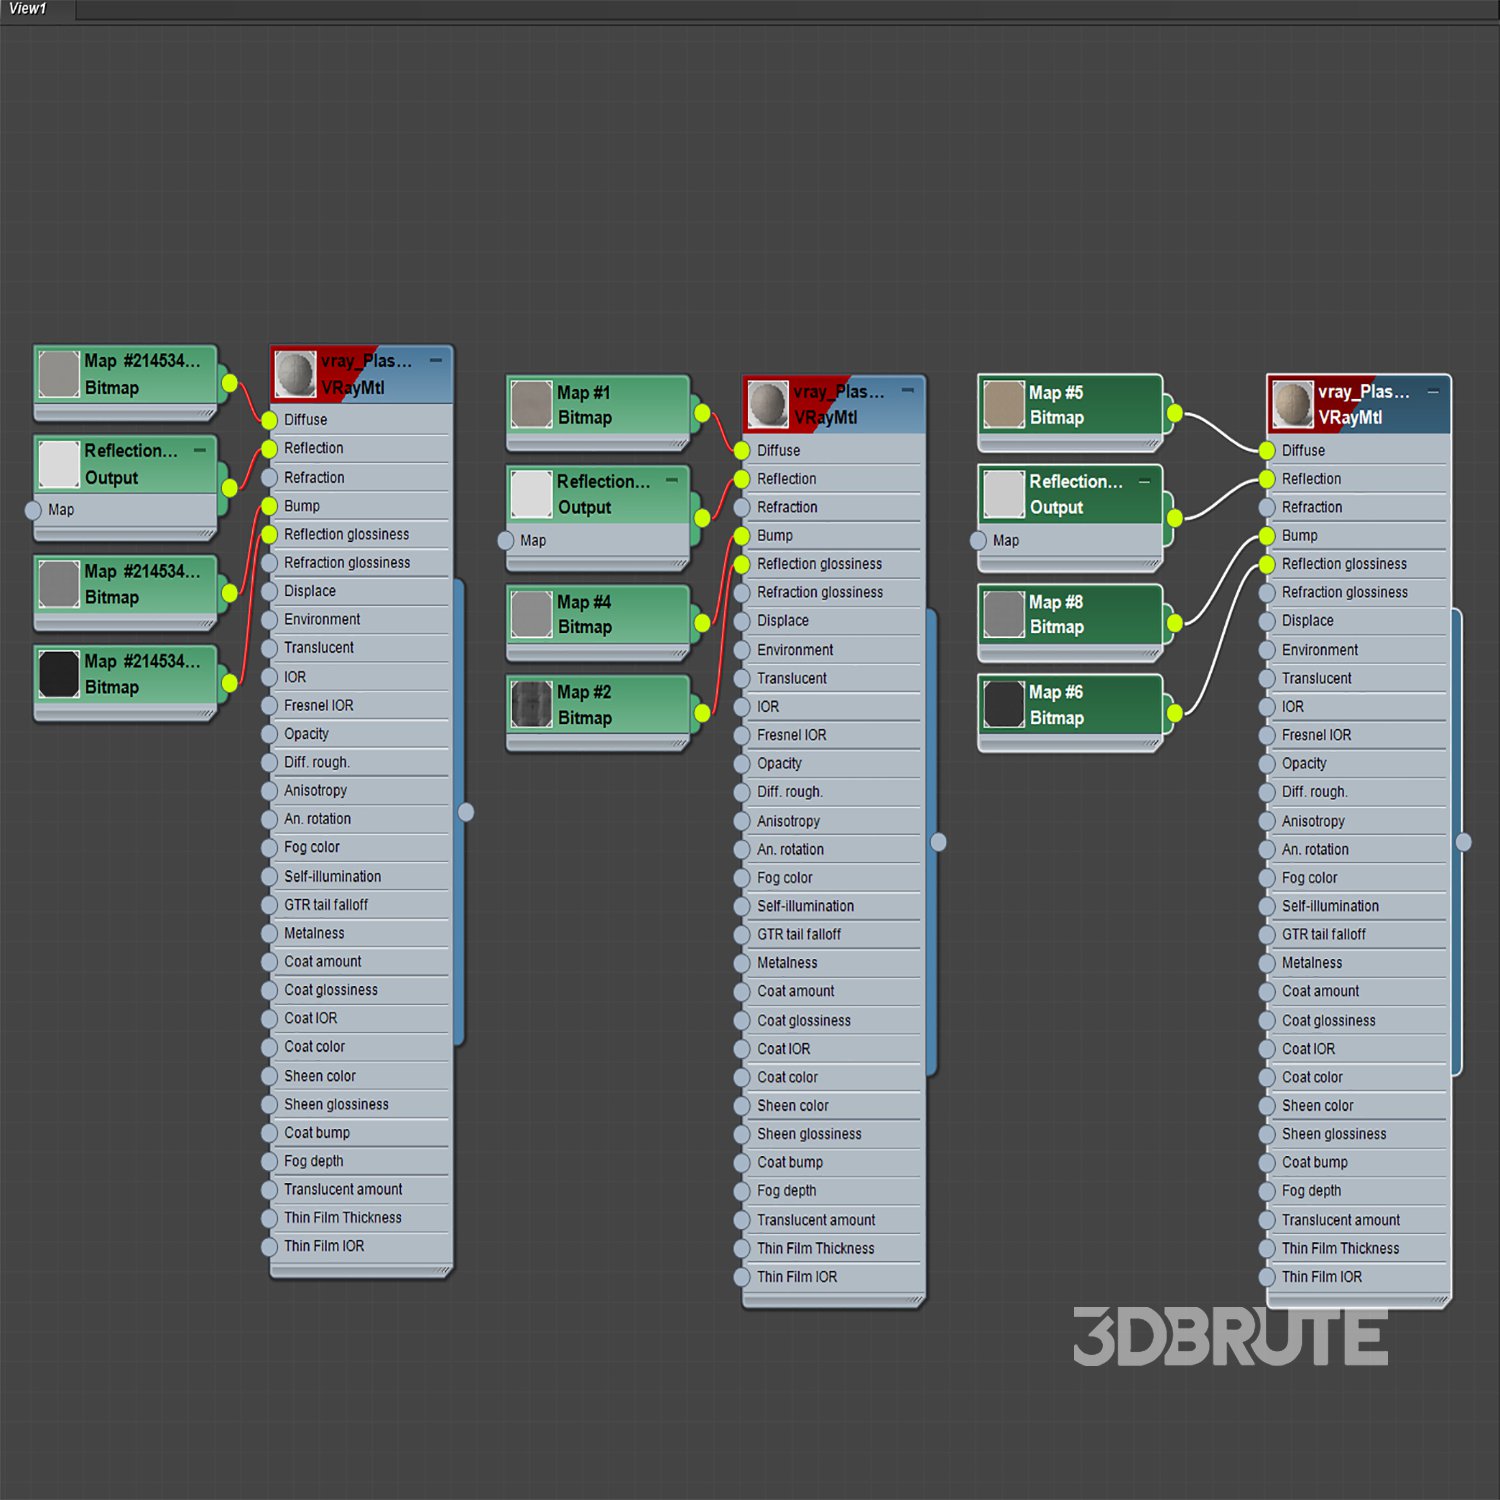Collapse the Reflection Output node above Map #8

[x=1144, y=481]
